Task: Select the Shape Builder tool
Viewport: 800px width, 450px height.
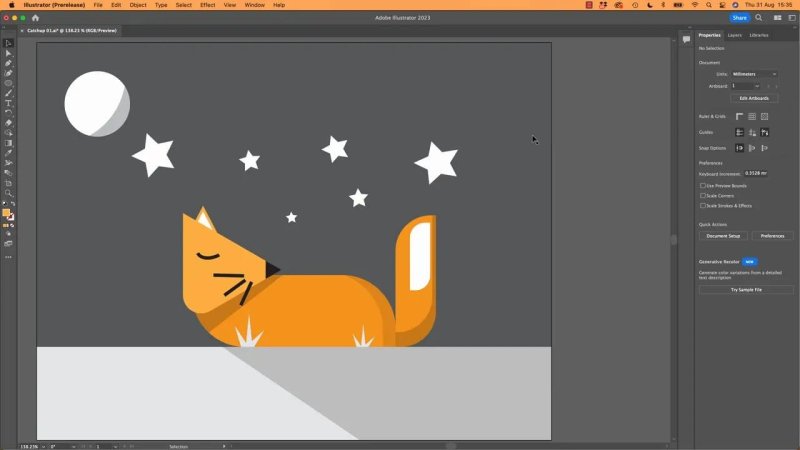Action: point(8,133)
